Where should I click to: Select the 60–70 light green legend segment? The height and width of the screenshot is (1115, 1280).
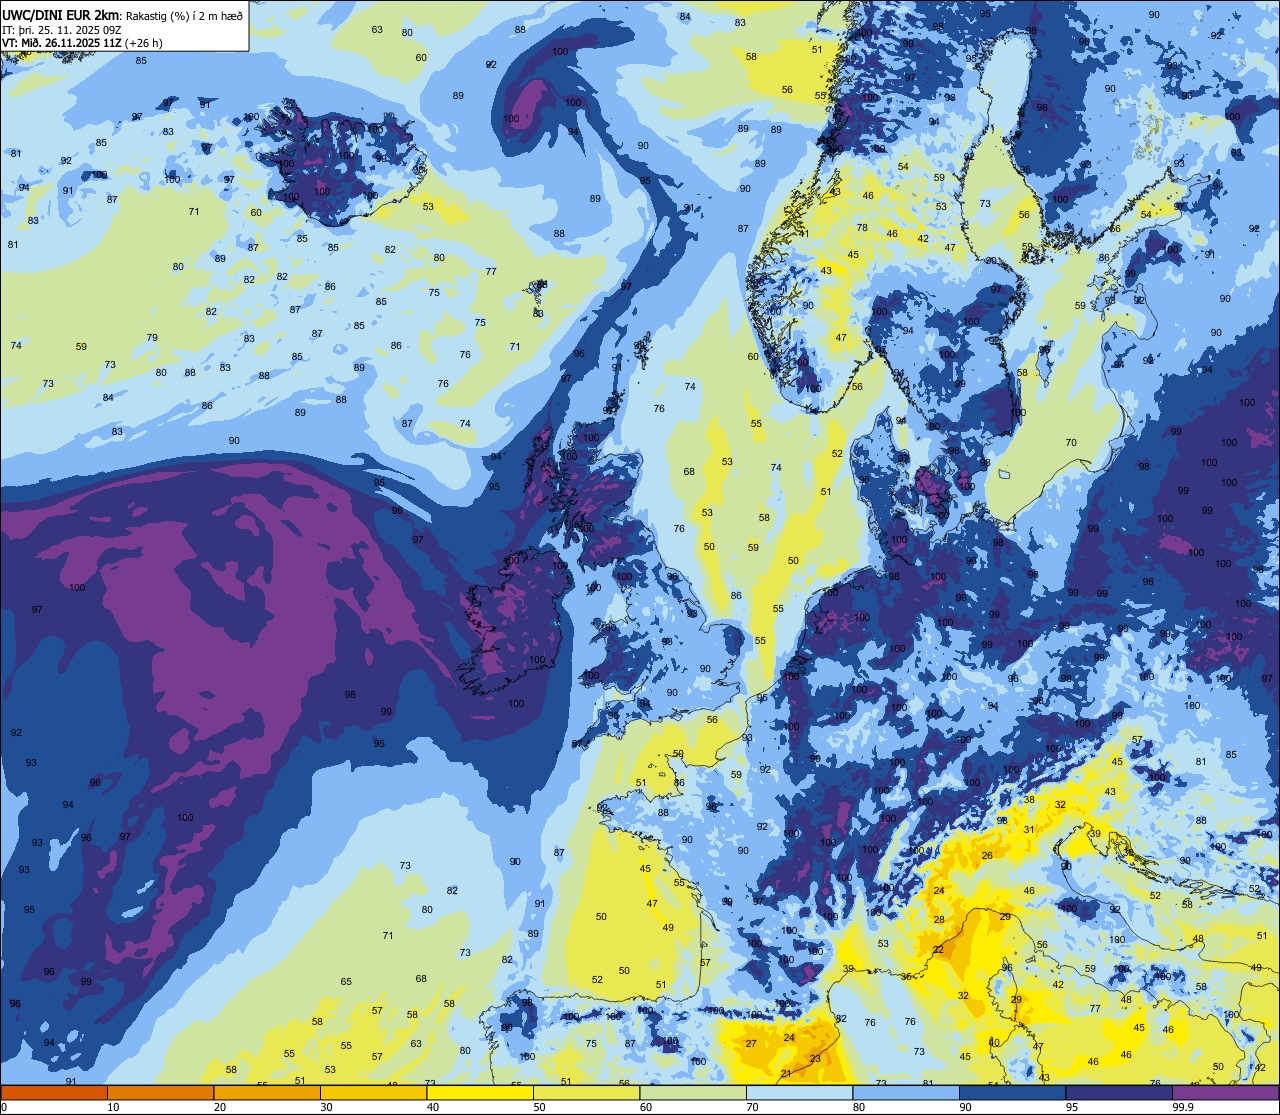[x=693, y=1092]
